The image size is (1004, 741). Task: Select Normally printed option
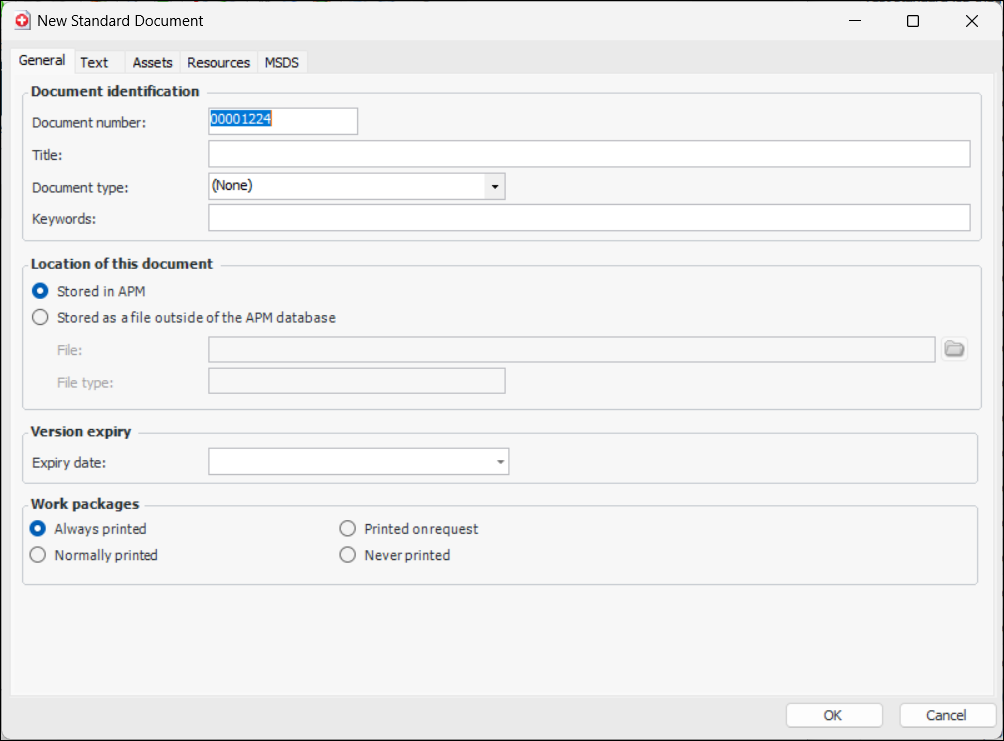[38, 555]
